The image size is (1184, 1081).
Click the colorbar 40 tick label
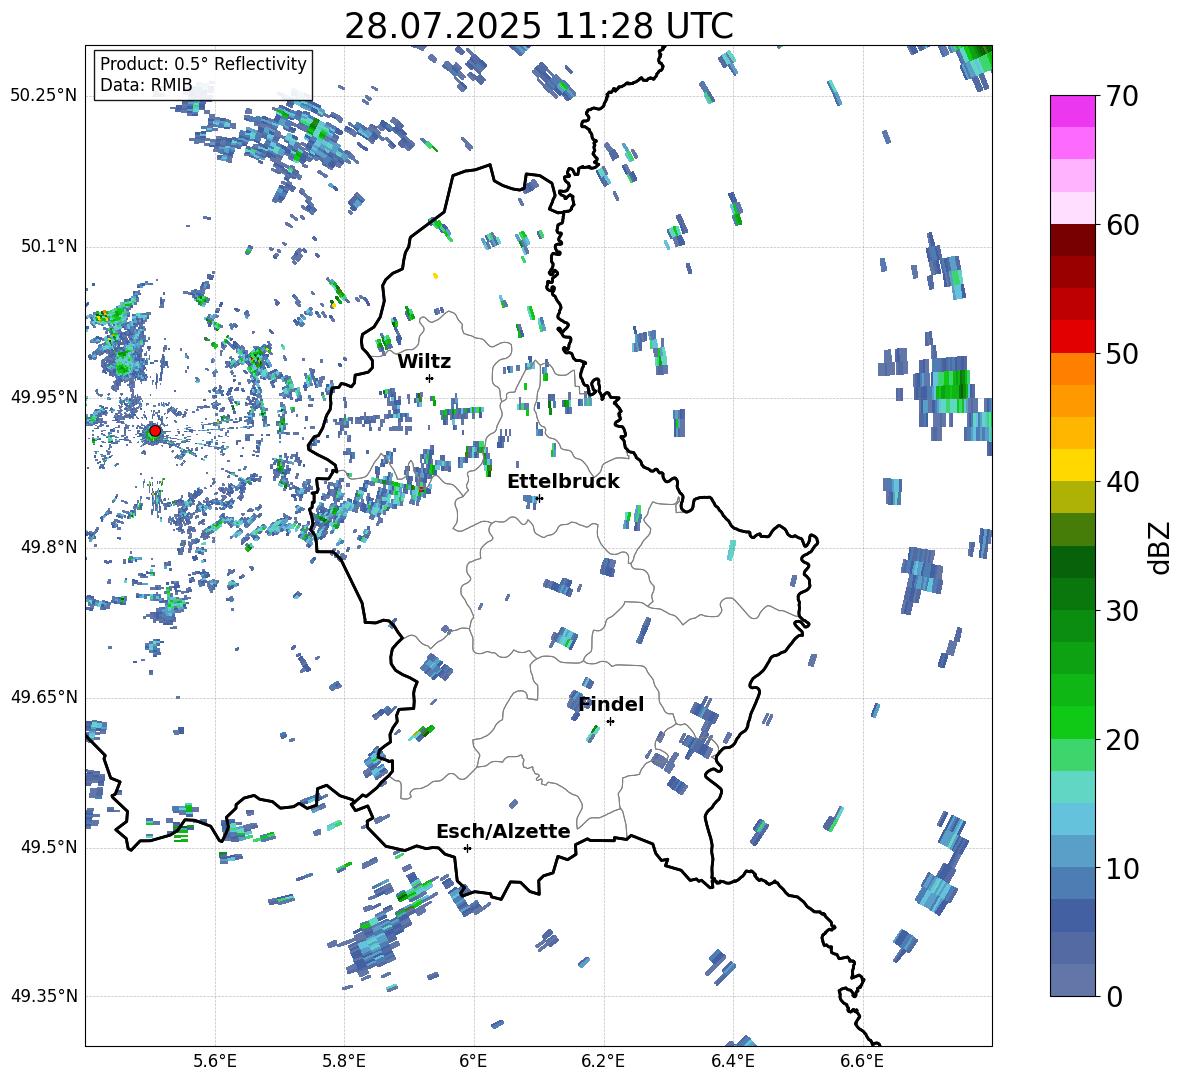click(1122, 482)
